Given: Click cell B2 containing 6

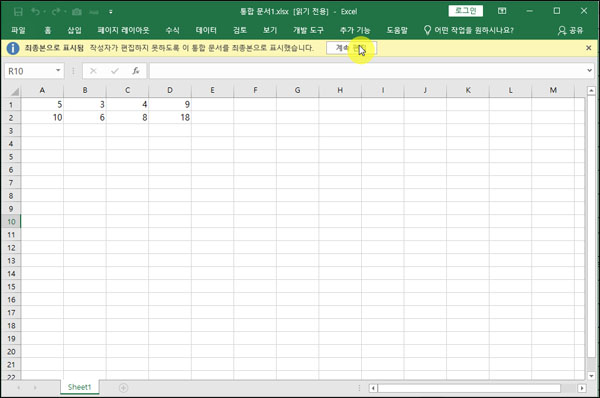Looking at the screenshot, I should (x=85, y=117).
